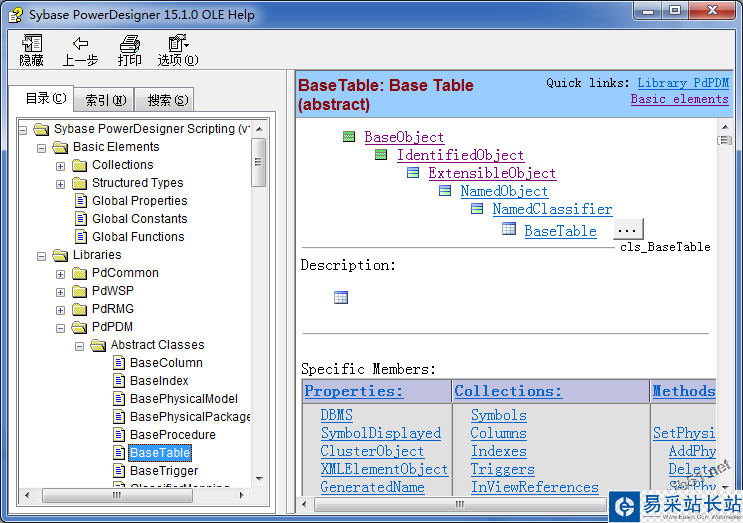Switch to the 索引 (Index) tab

point(105,100)
